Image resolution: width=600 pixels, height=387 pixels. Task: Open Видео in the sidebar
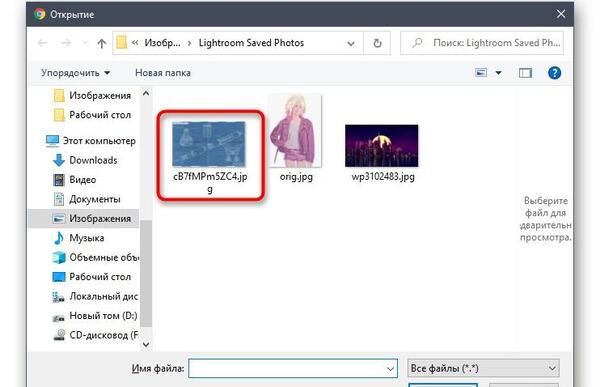tap(75, 180)
